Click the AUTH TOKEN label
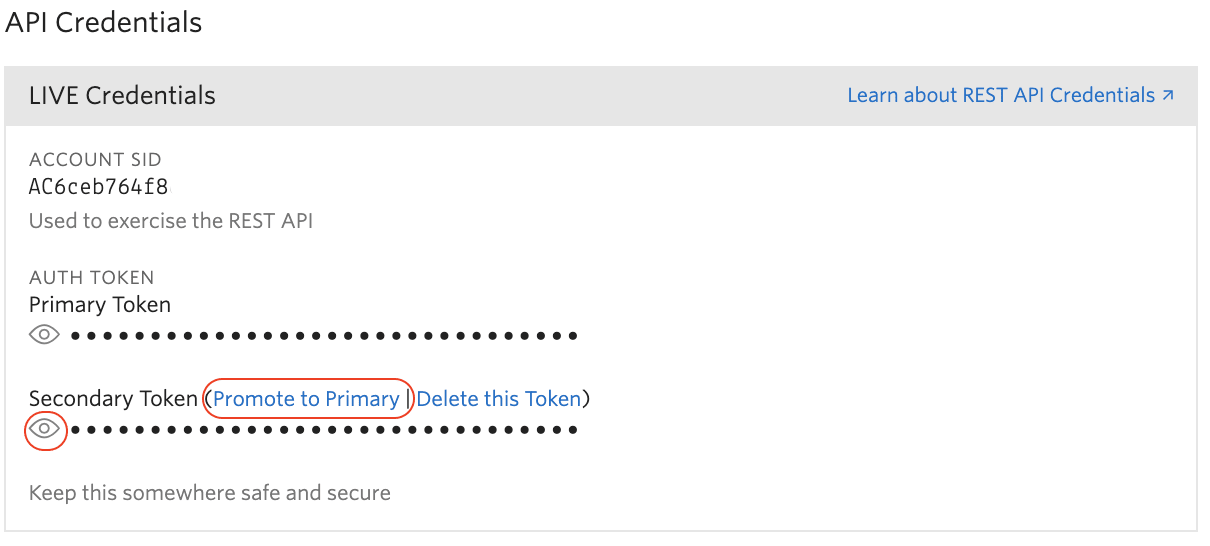1210x546 pixels. click(92, 278)
